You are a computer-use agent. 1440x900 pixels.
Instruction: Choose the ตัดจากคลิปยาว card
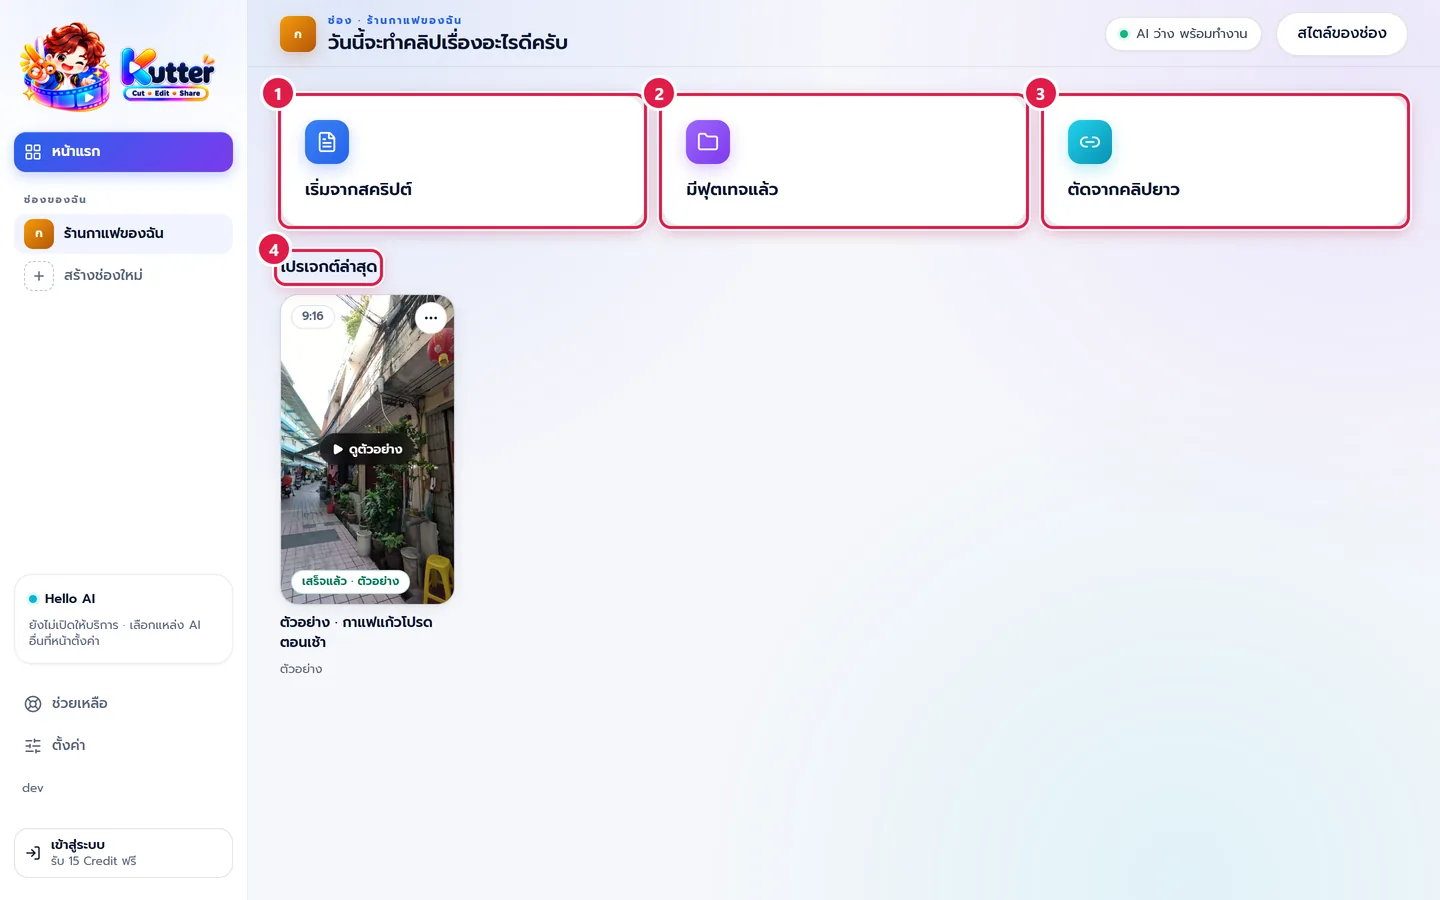pos(1225,161)
